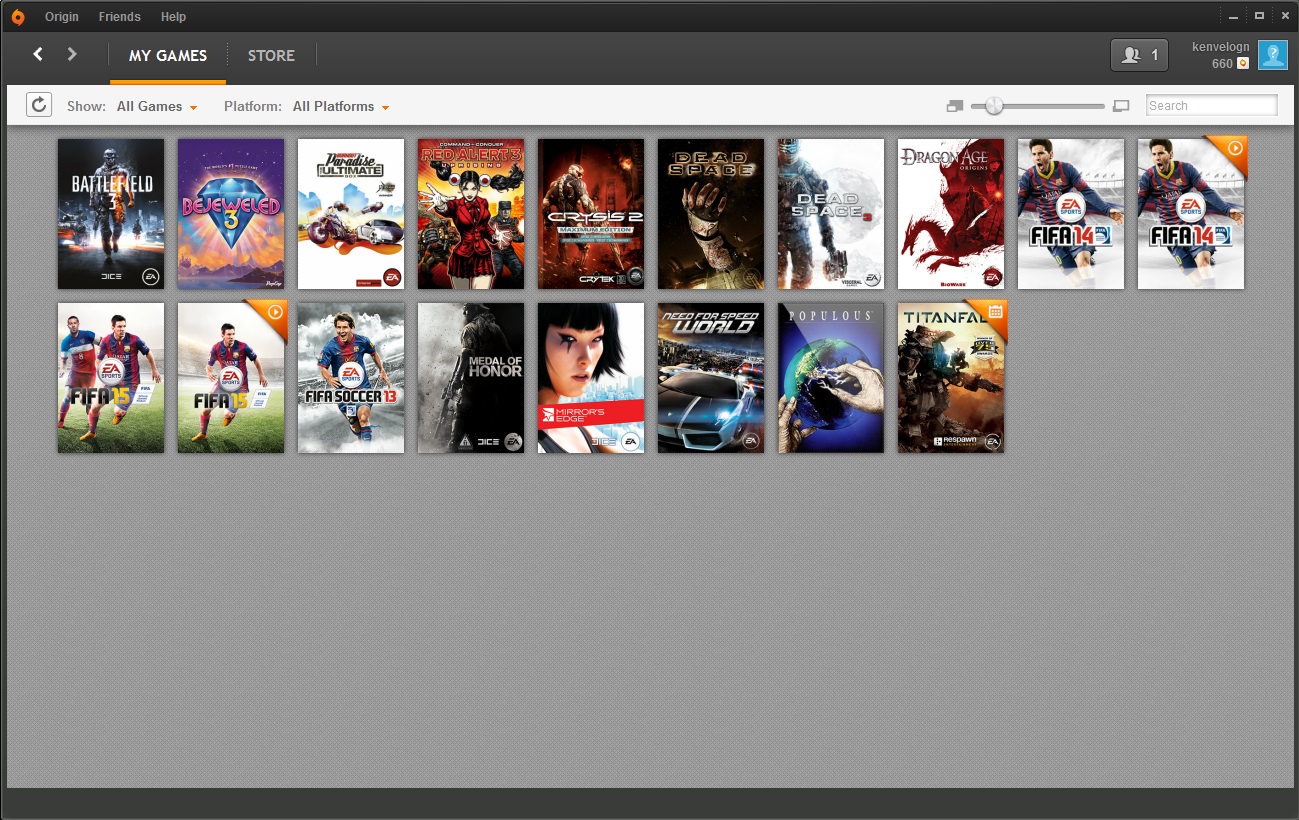Select the Medal of Honor game tile
This screenshot has height=820, width=1299.
click(x=471, y=378)
